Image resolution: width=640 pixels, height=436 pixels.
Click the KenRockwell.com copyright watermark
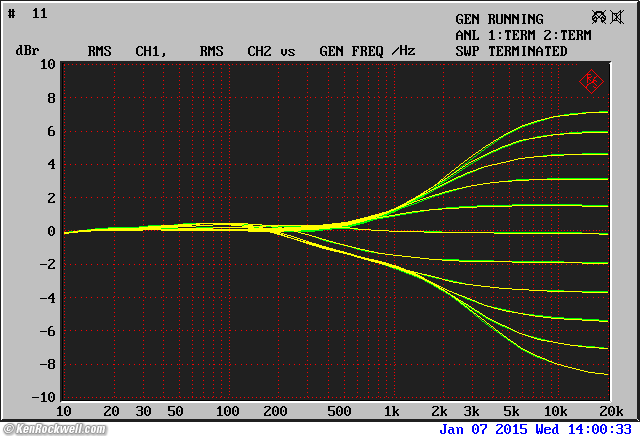click(x=55, y=429)
